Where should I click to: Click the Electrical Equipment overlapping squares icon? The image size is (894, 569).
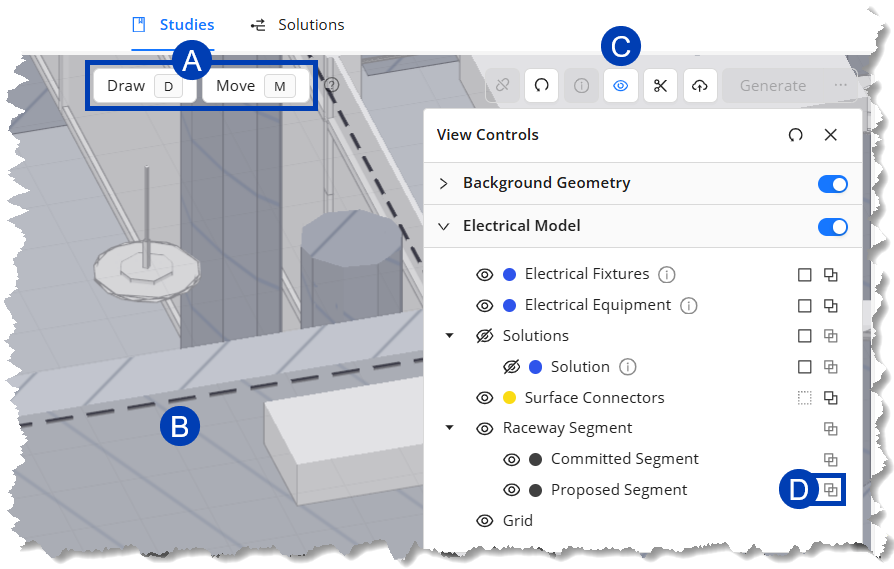click(x=831, y=306)
